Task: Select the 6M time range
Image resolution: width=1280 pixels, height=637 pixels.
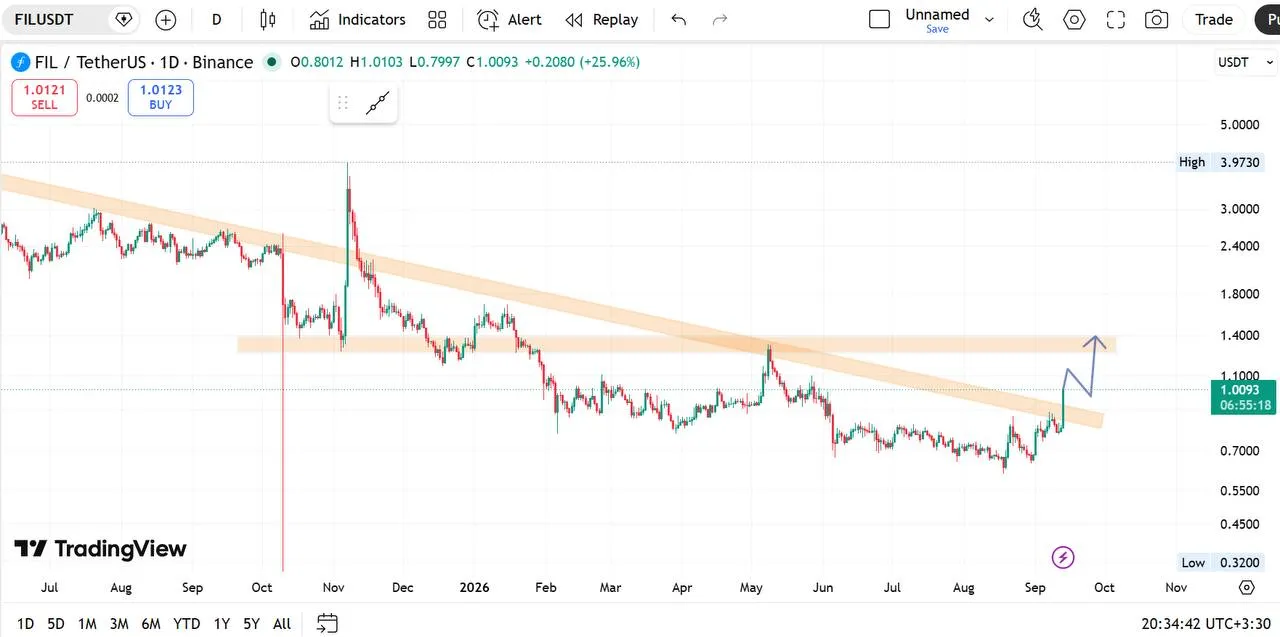Action: [151, 624]
